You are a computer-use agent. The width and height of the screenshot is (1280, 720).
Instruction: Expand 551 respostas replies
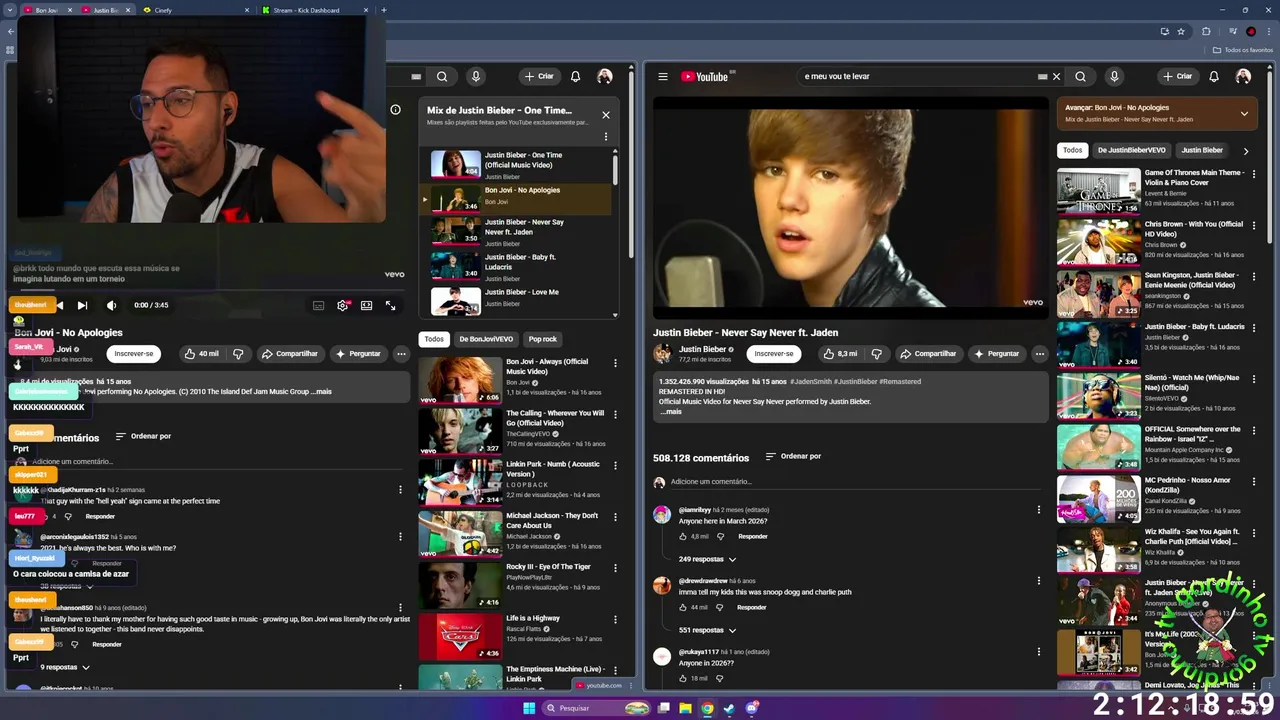[x=707, y=630]
